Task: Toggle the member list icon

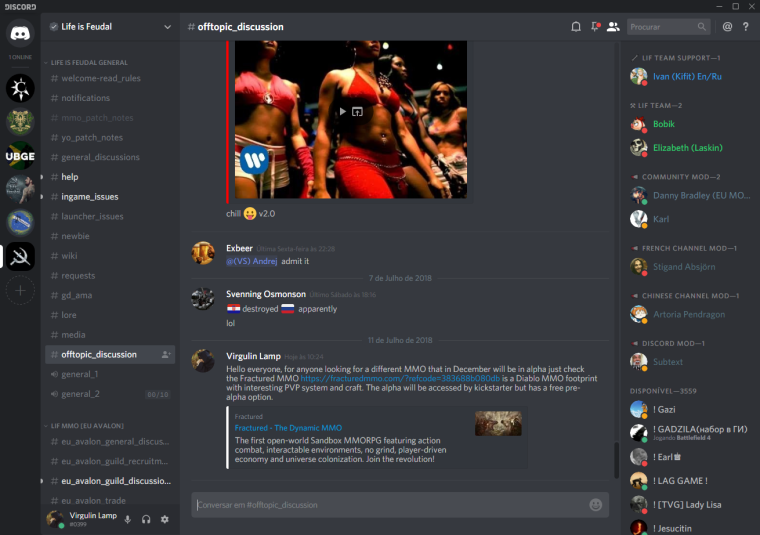Action: [613, 27]
